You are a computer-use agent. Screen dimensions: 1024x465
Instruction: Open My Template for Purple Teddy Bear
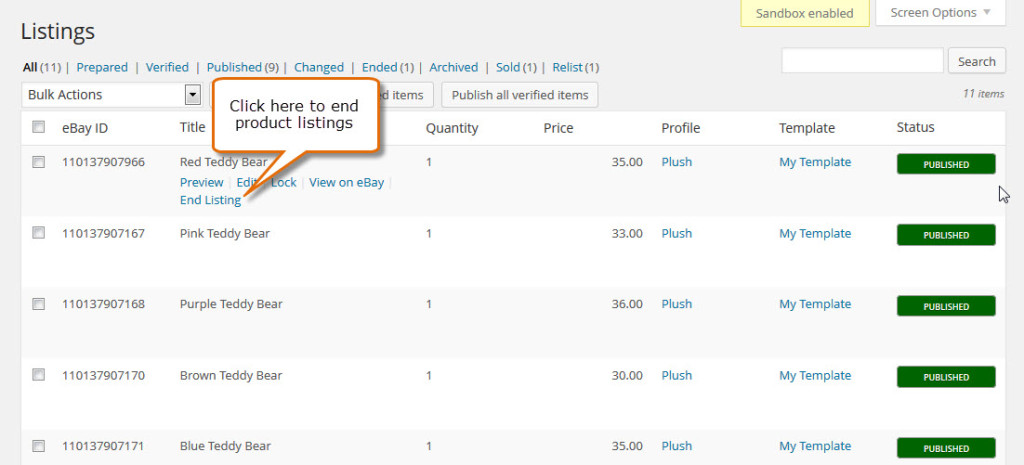click(815, 304)
